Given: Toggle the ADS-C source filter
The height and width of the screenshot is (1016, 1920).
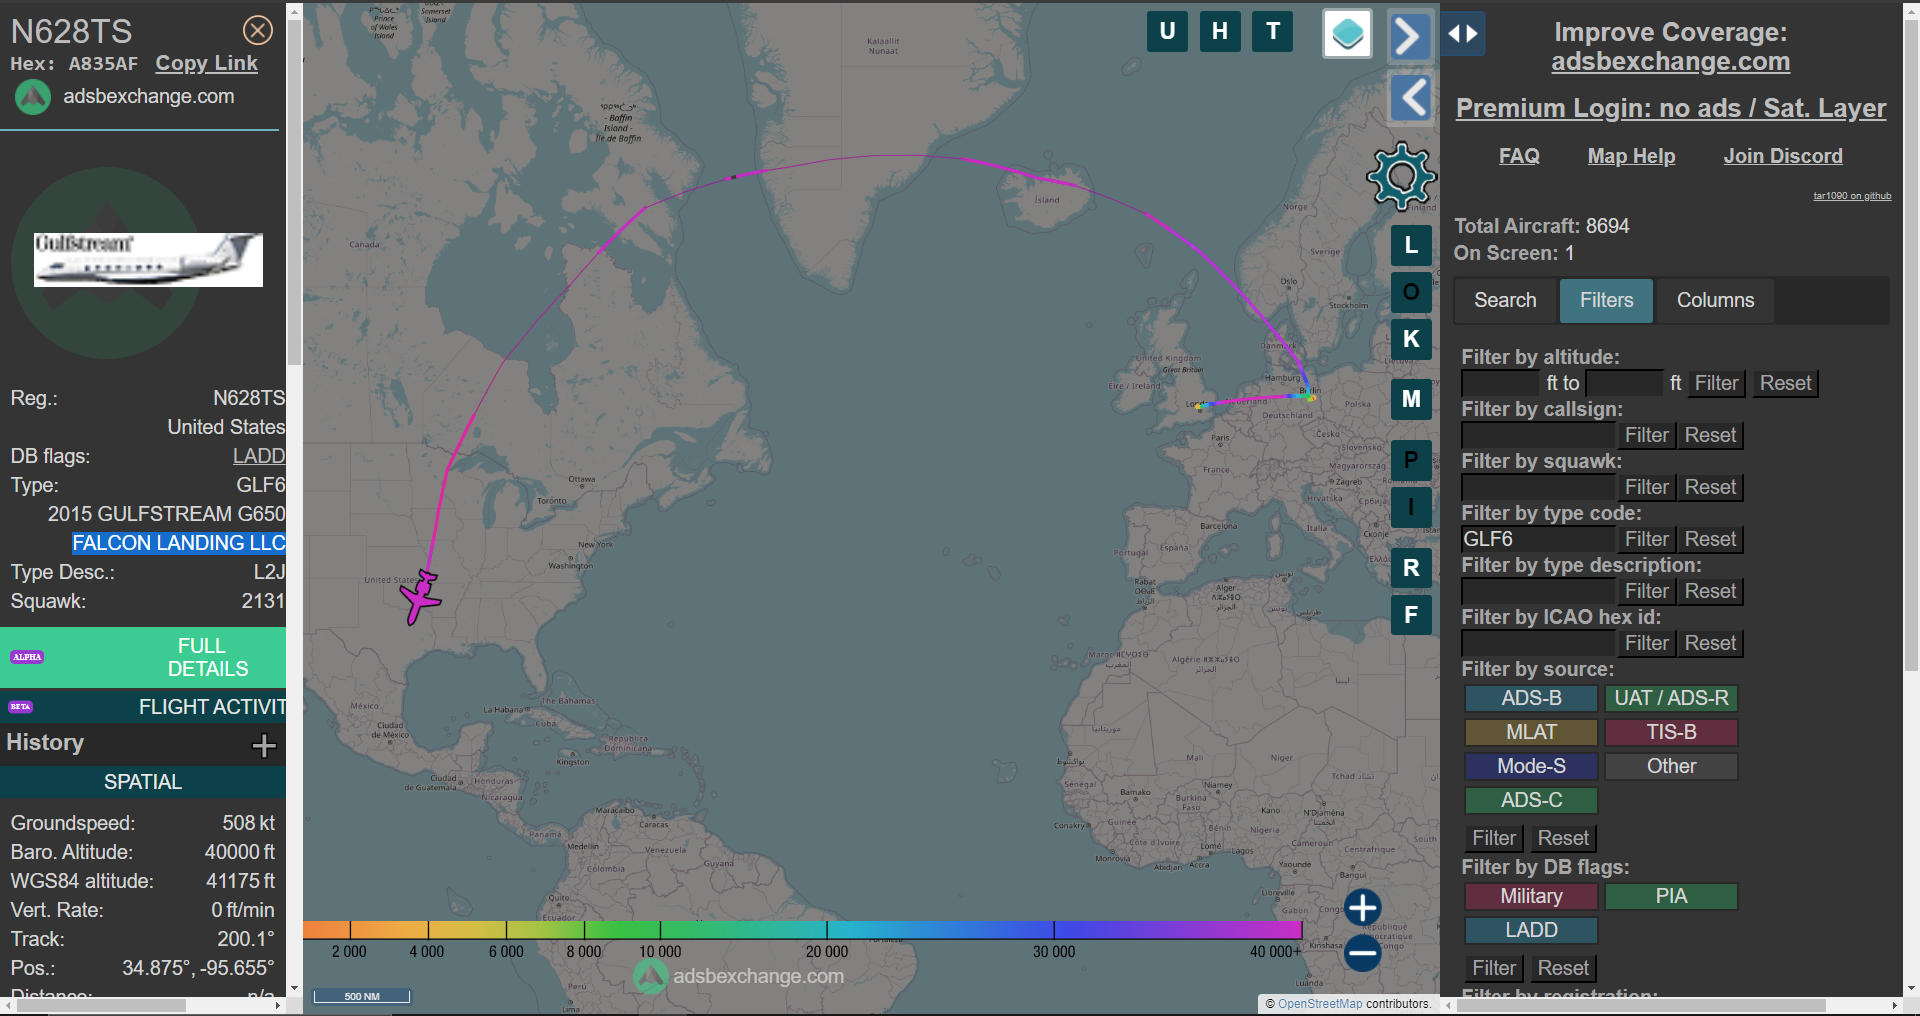Looking at the screenshot, I should (1531, 800).
